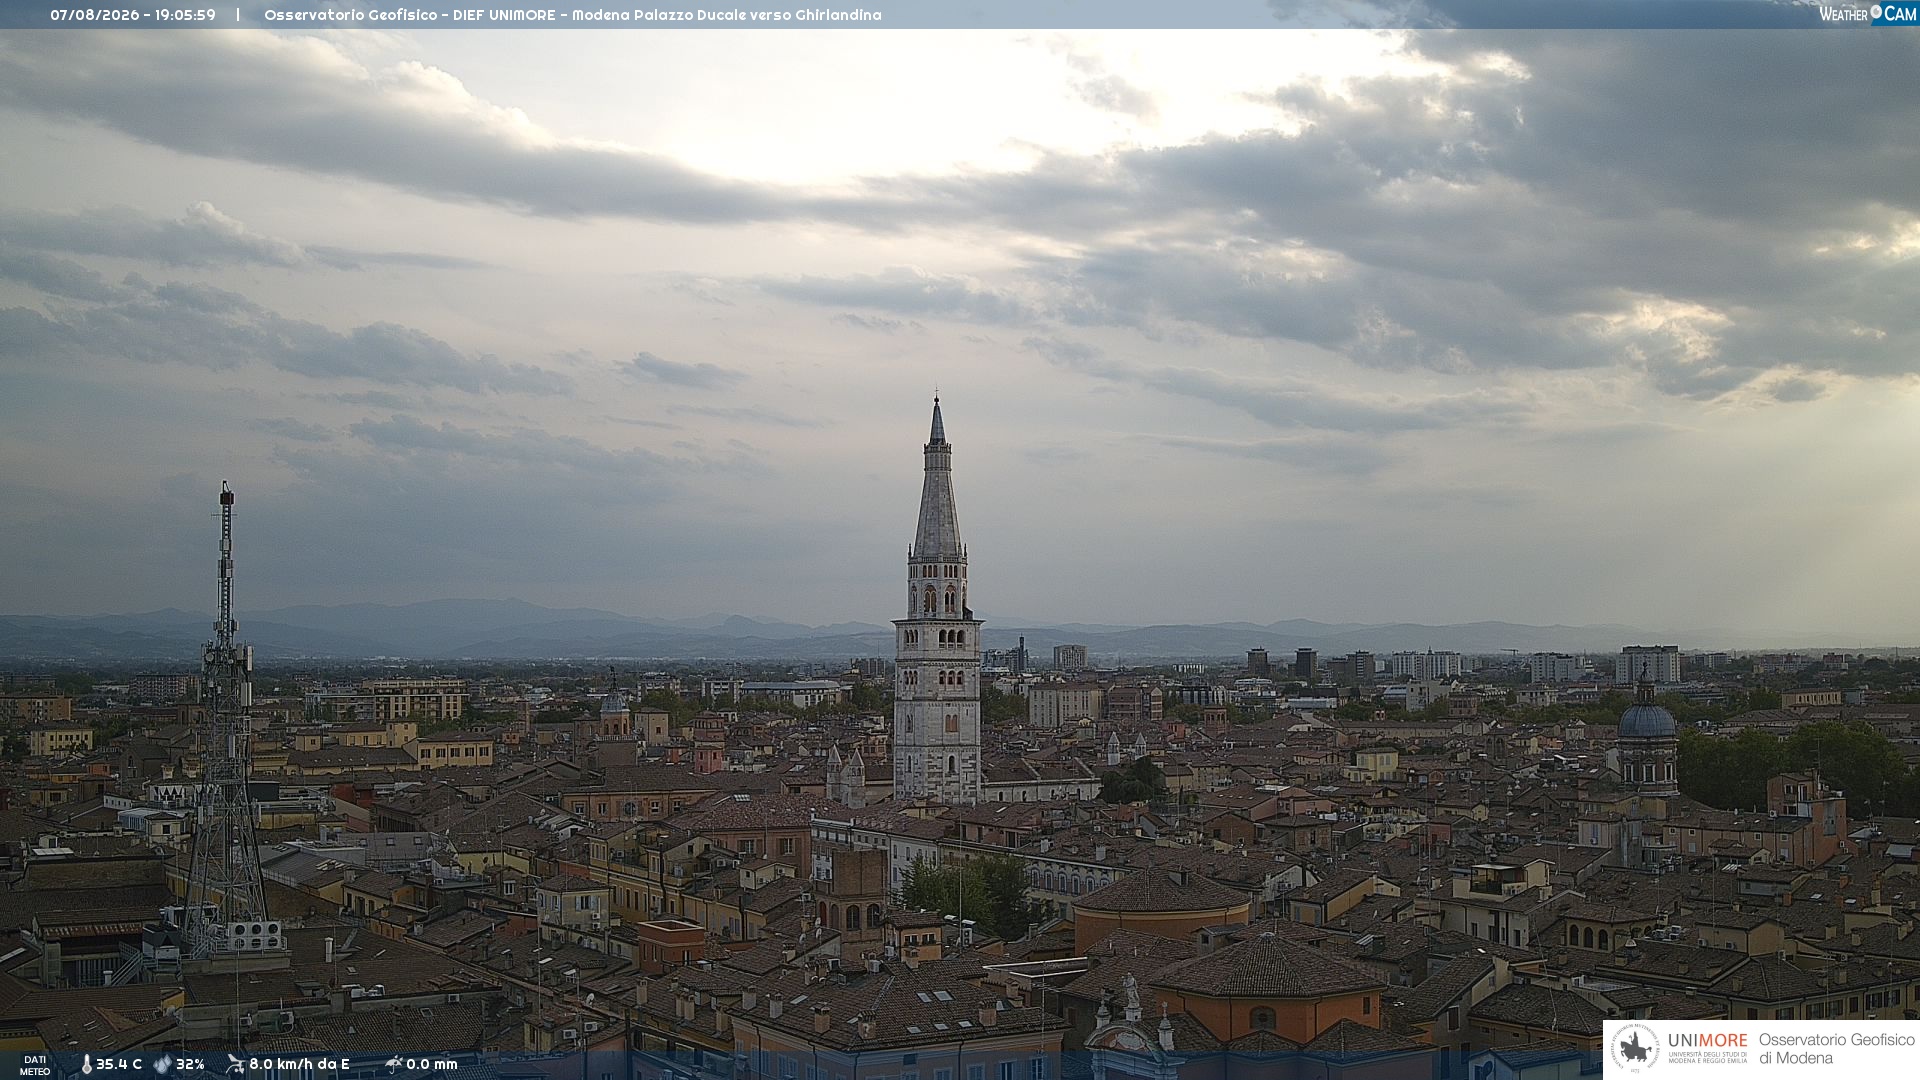This screenshot has height=1080, width=1920.
Task: Click the DATI METEO label
Action: 35,1066
